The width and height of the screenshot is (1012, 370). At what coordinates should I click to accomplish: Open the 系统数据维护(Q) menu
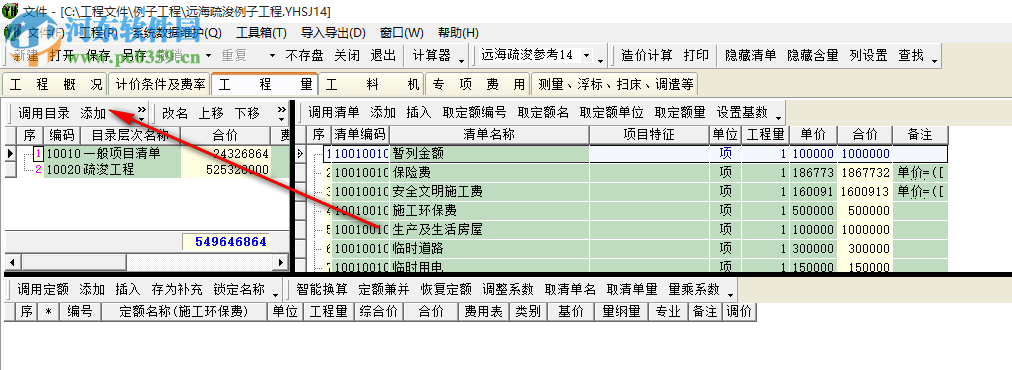click(x=176, y=32)
